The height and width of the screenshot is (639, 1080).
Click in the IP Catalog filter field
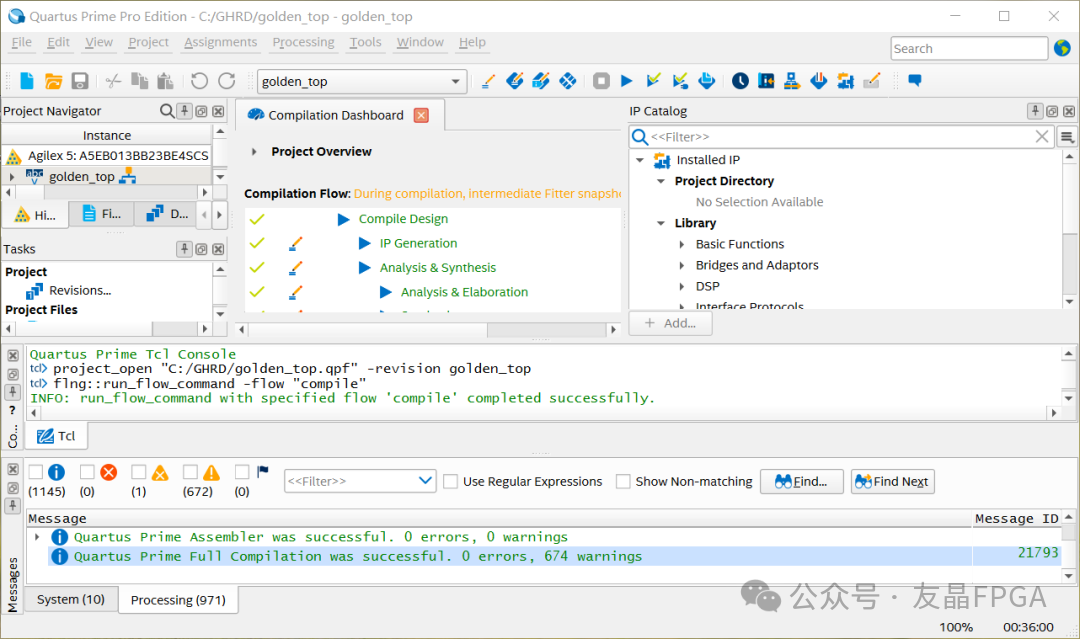click(x=840, y=137)
